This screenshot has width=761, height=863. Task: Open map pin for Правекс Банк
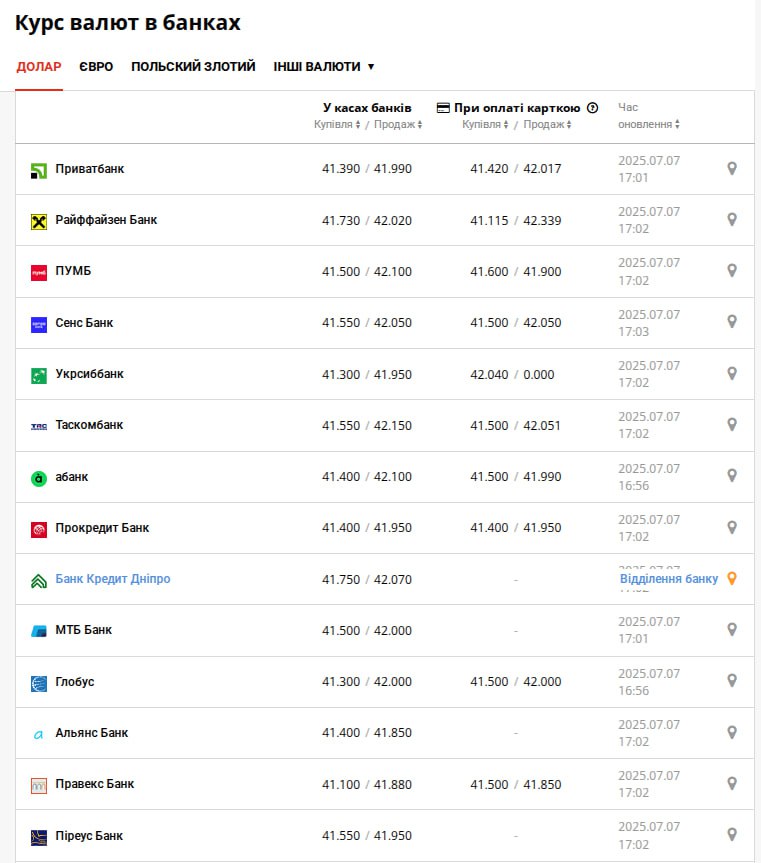coord(732,783)
